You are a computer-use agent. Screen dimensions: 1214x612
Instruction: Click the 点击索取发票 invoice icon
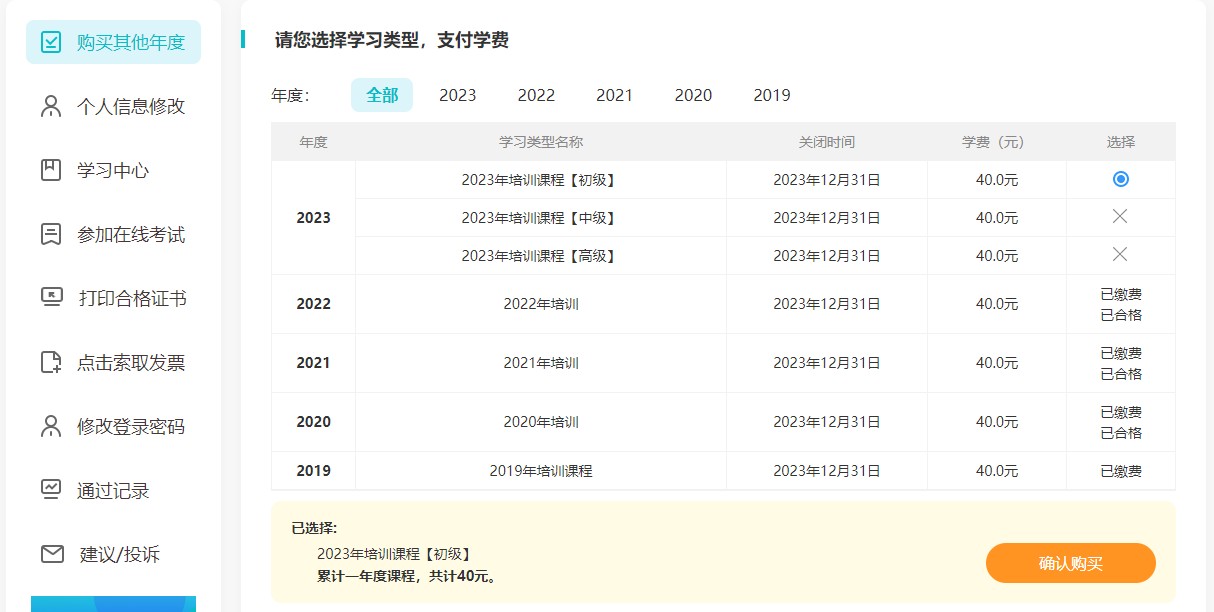coord(51,361)
